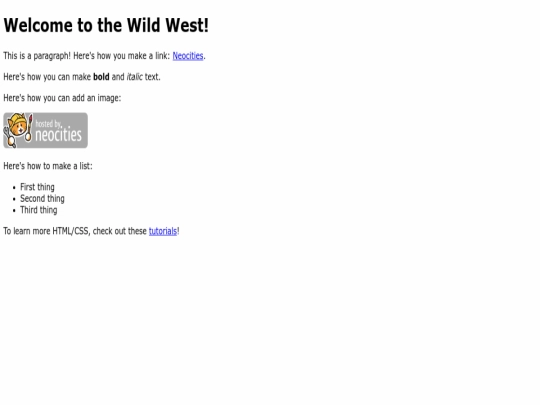Click the bold word 'bold'

click(101, 77)
